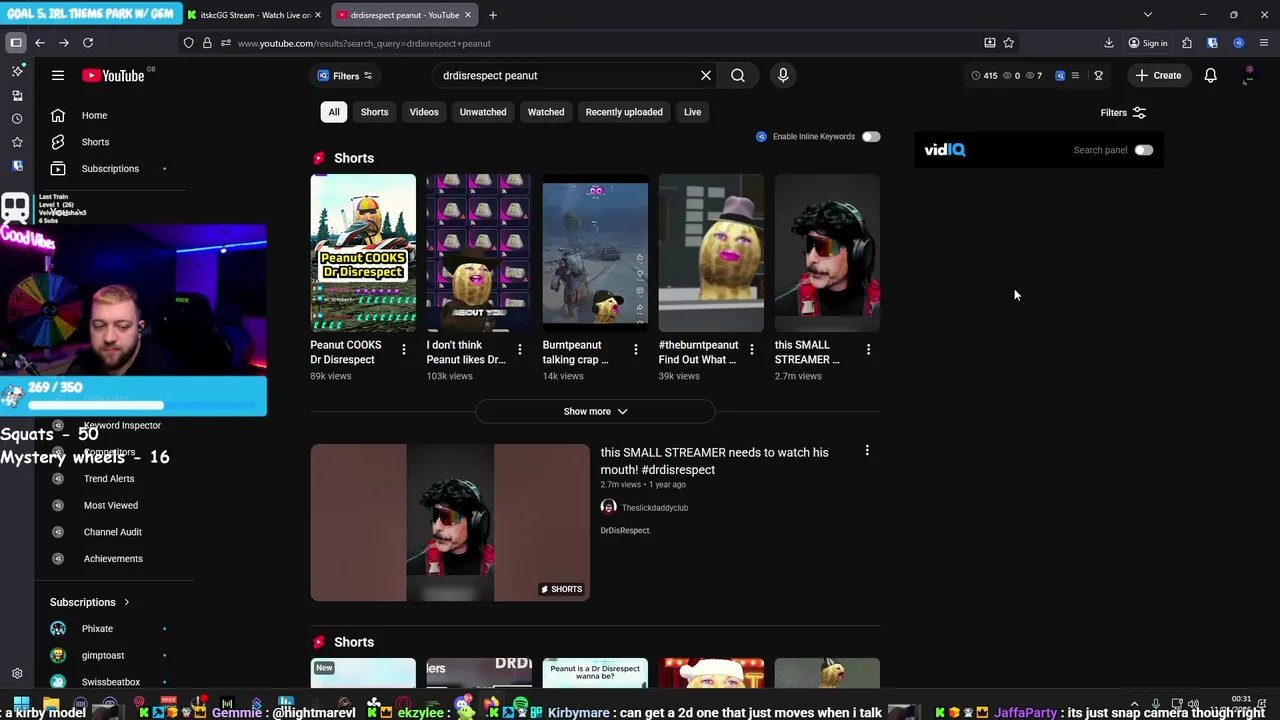
Task: Select the Videos filter chip
Action: coord(424,112)
